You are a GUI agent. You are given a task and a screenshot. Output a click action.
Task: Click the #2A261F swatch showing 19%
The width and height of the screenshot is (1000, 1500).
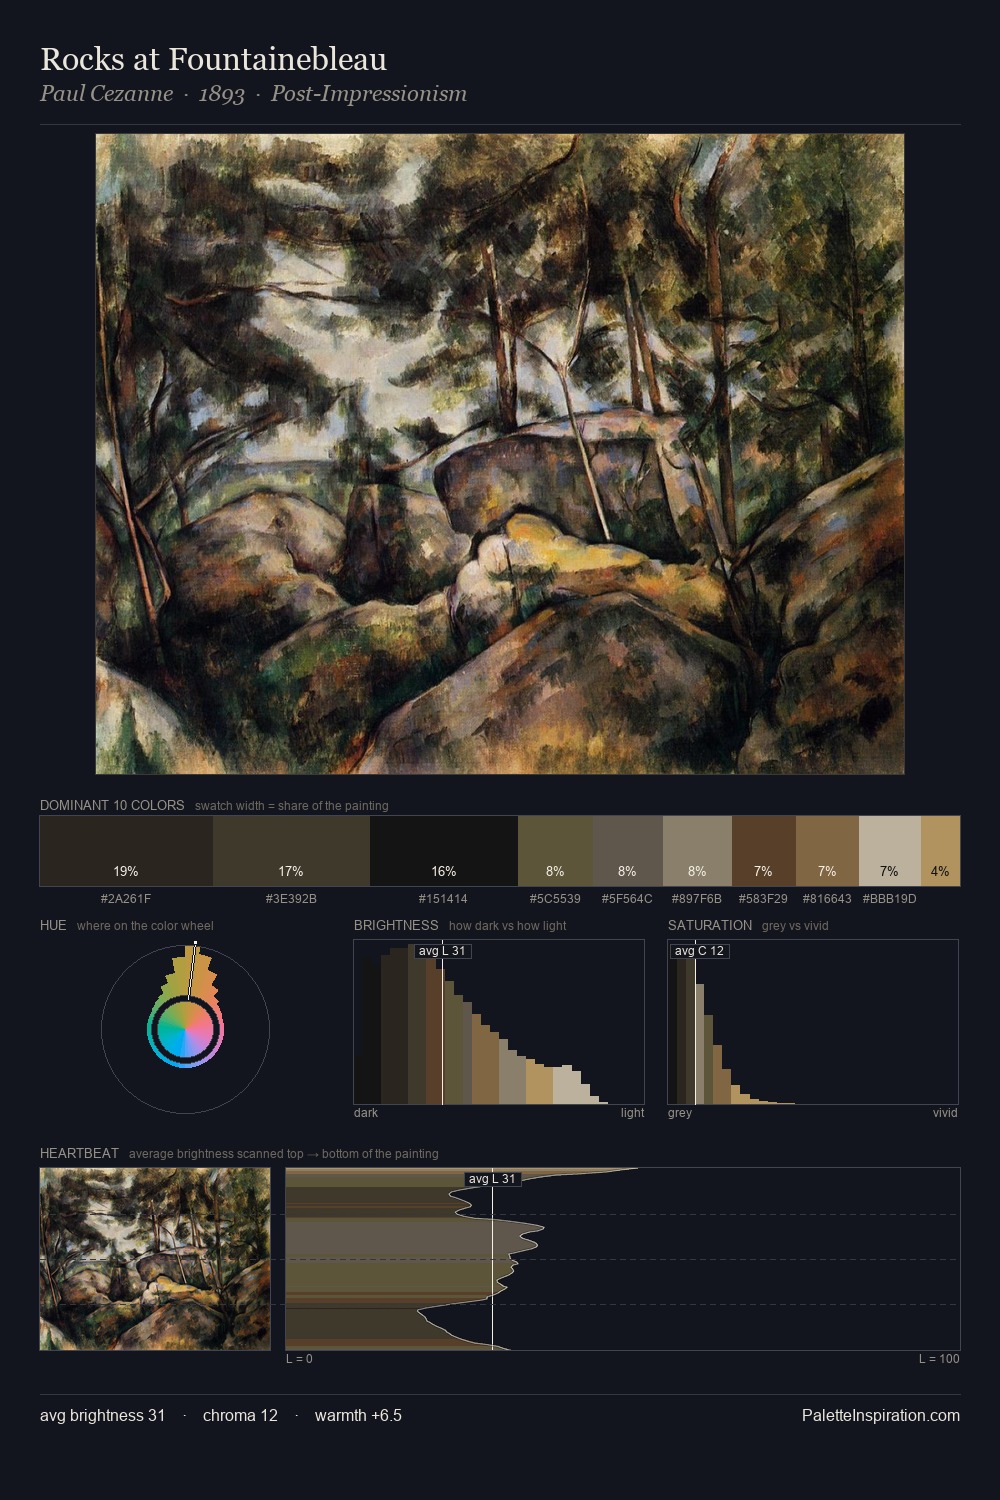(x=126, y=851)
